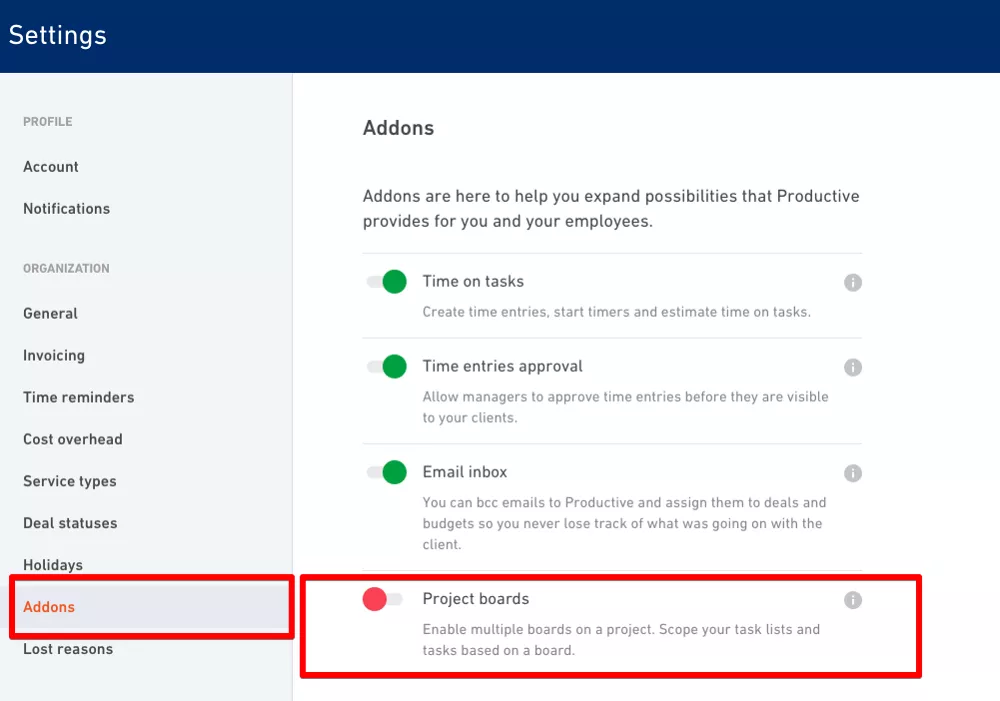Click the 'You can bcc emails' description
This screenshot has width=1000, height=701.
point(624,523)
